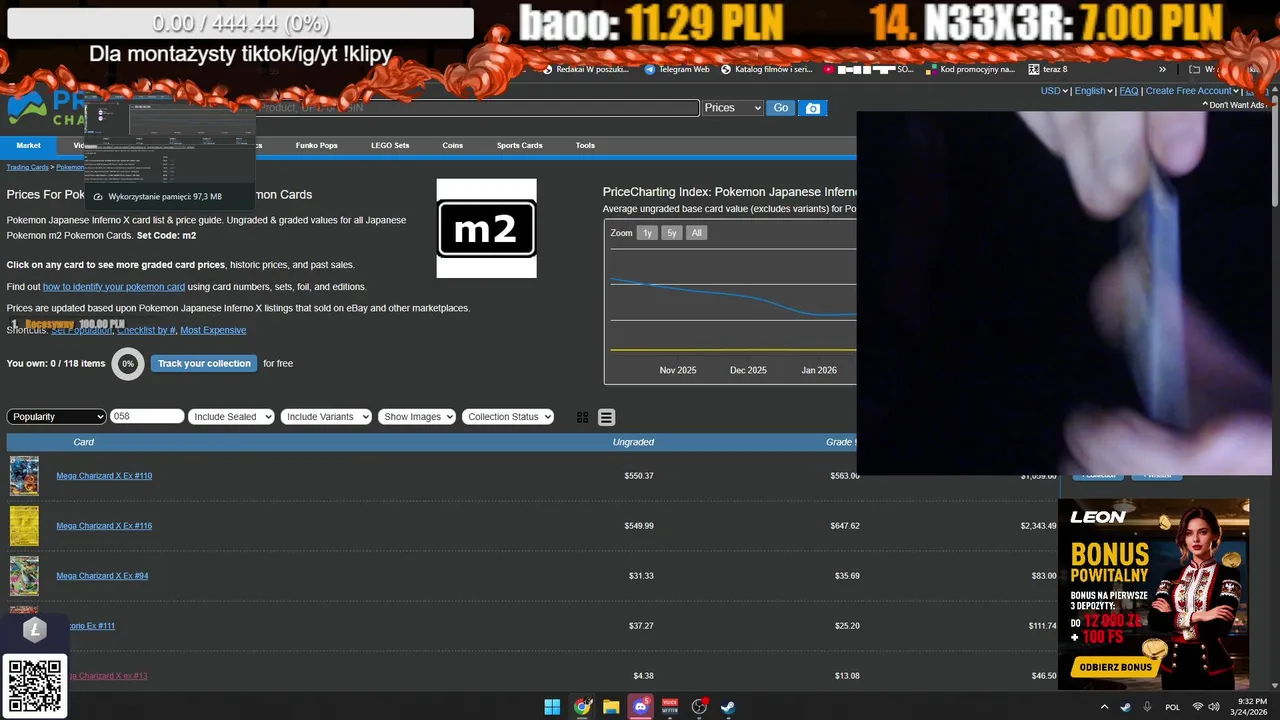The height and width of the screenshot is (720, 1280).
Task: Switch to grid view icon
Action: tap(583, 417)
